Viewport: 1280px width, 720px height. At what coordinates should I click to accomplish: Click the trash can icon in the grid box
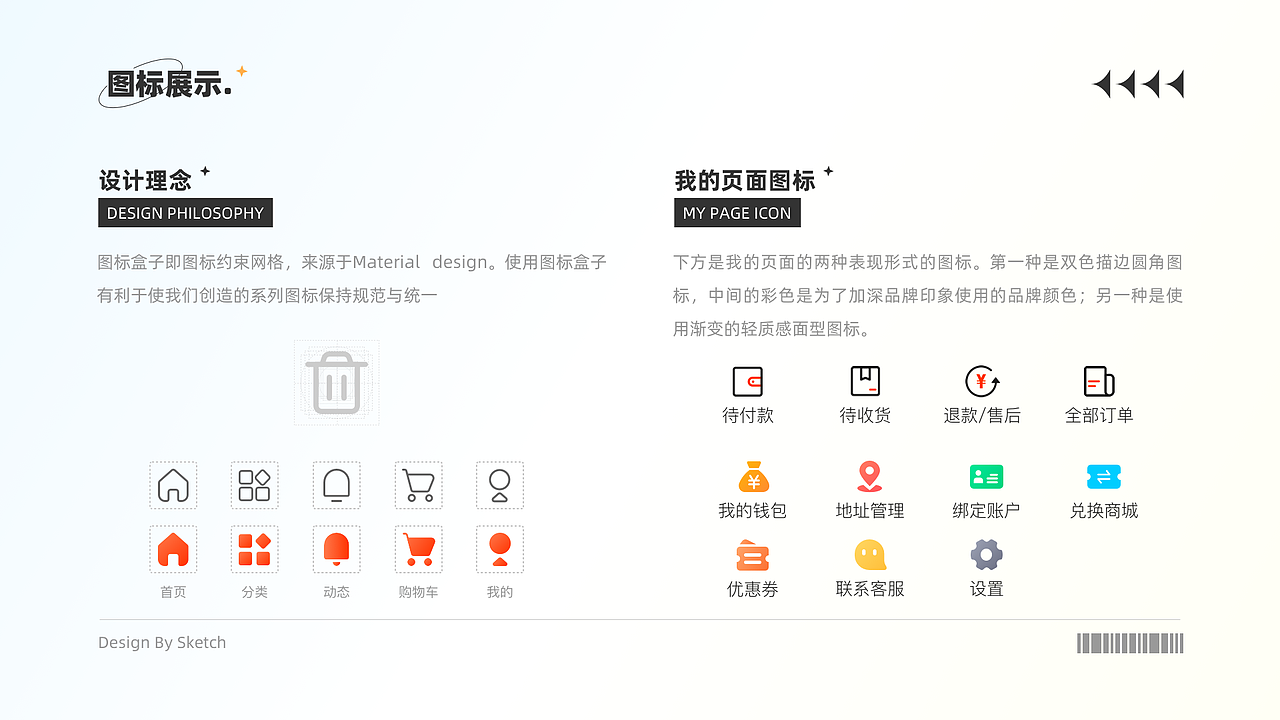(336, 381)
